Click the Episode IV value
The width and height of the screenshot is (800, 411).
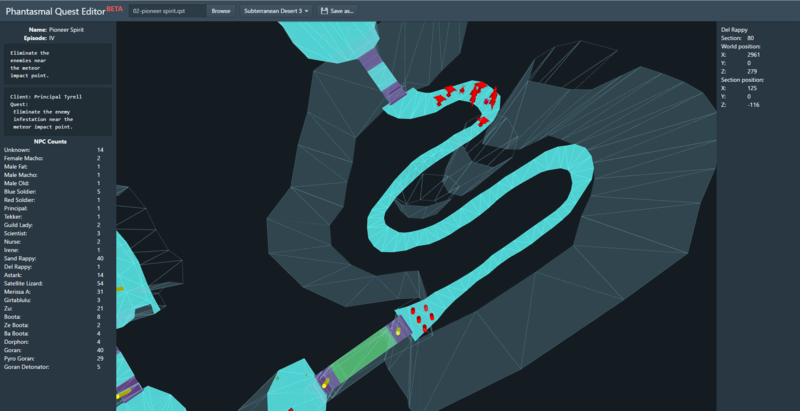52,38
